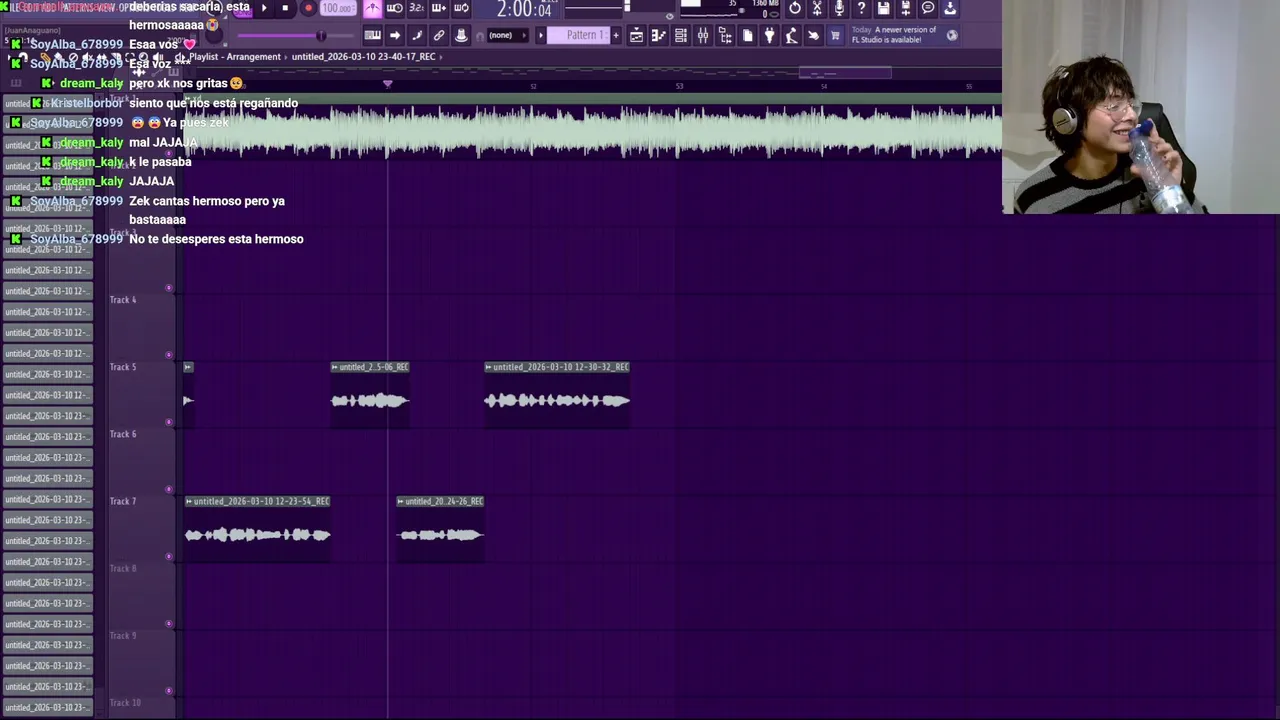This screenshot has width=1280, height=720.
Task: Click the download content library icon
Action: point(950,8)
